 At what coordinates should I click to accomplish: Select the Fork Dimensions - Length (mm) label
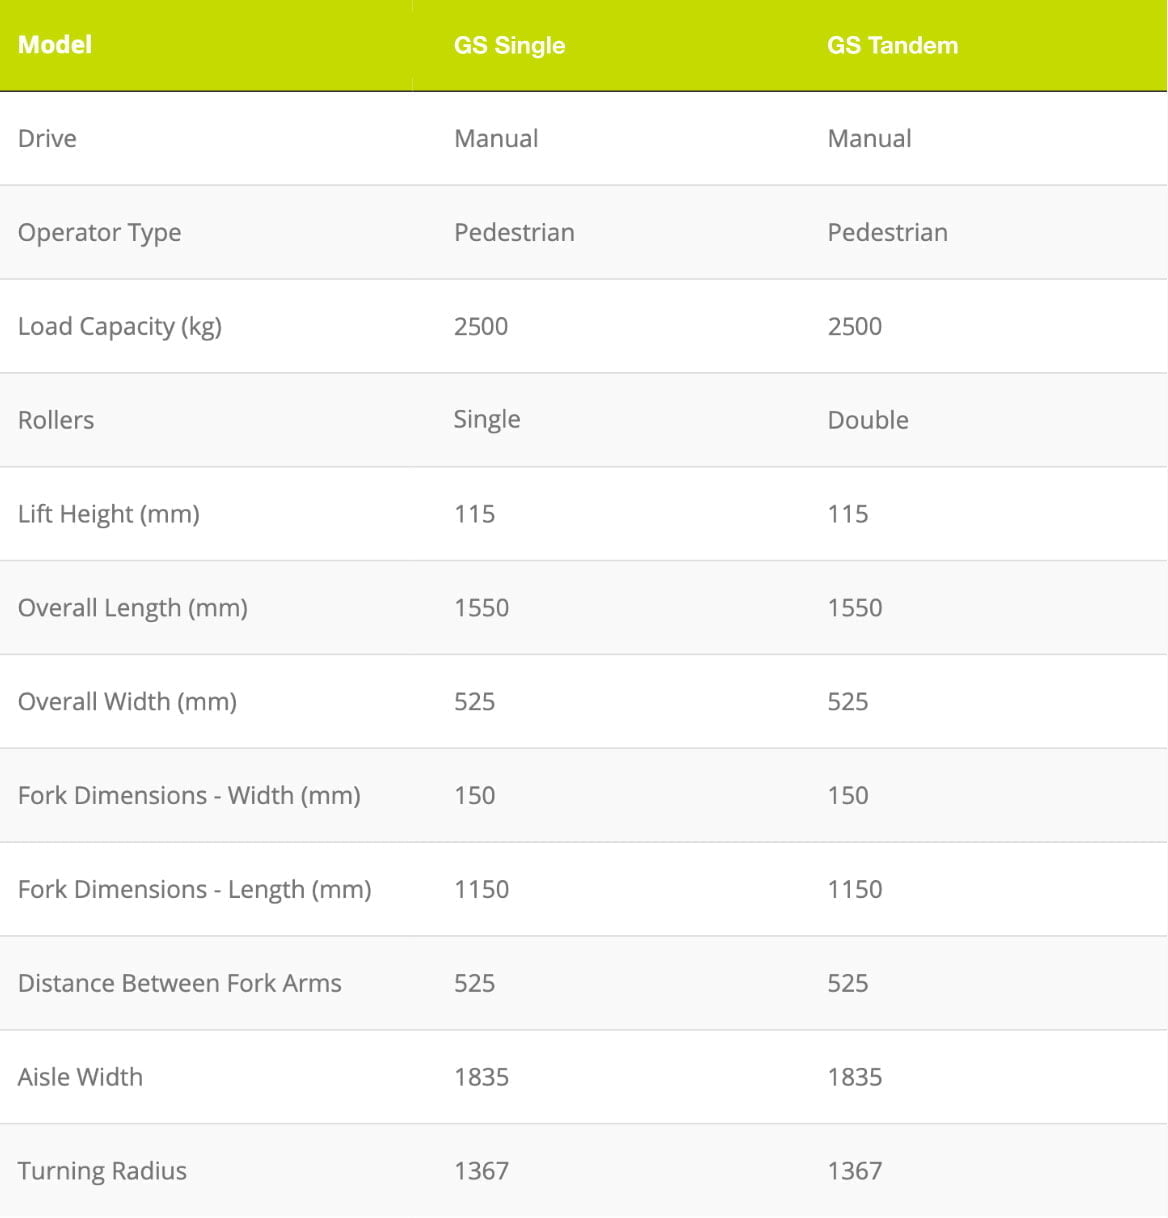pyautogui.click(x=194, y=890)
